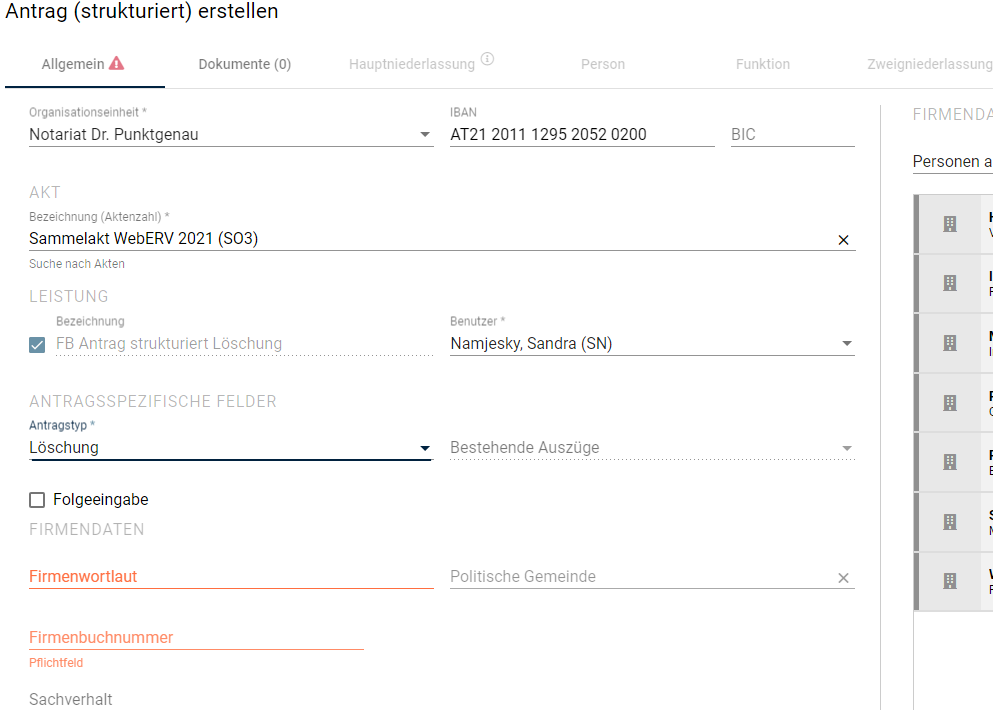This screenshot has height=710, width=993.
Task: Select the last building icon in Firmendaten list
Action: (x=950, y=581)
